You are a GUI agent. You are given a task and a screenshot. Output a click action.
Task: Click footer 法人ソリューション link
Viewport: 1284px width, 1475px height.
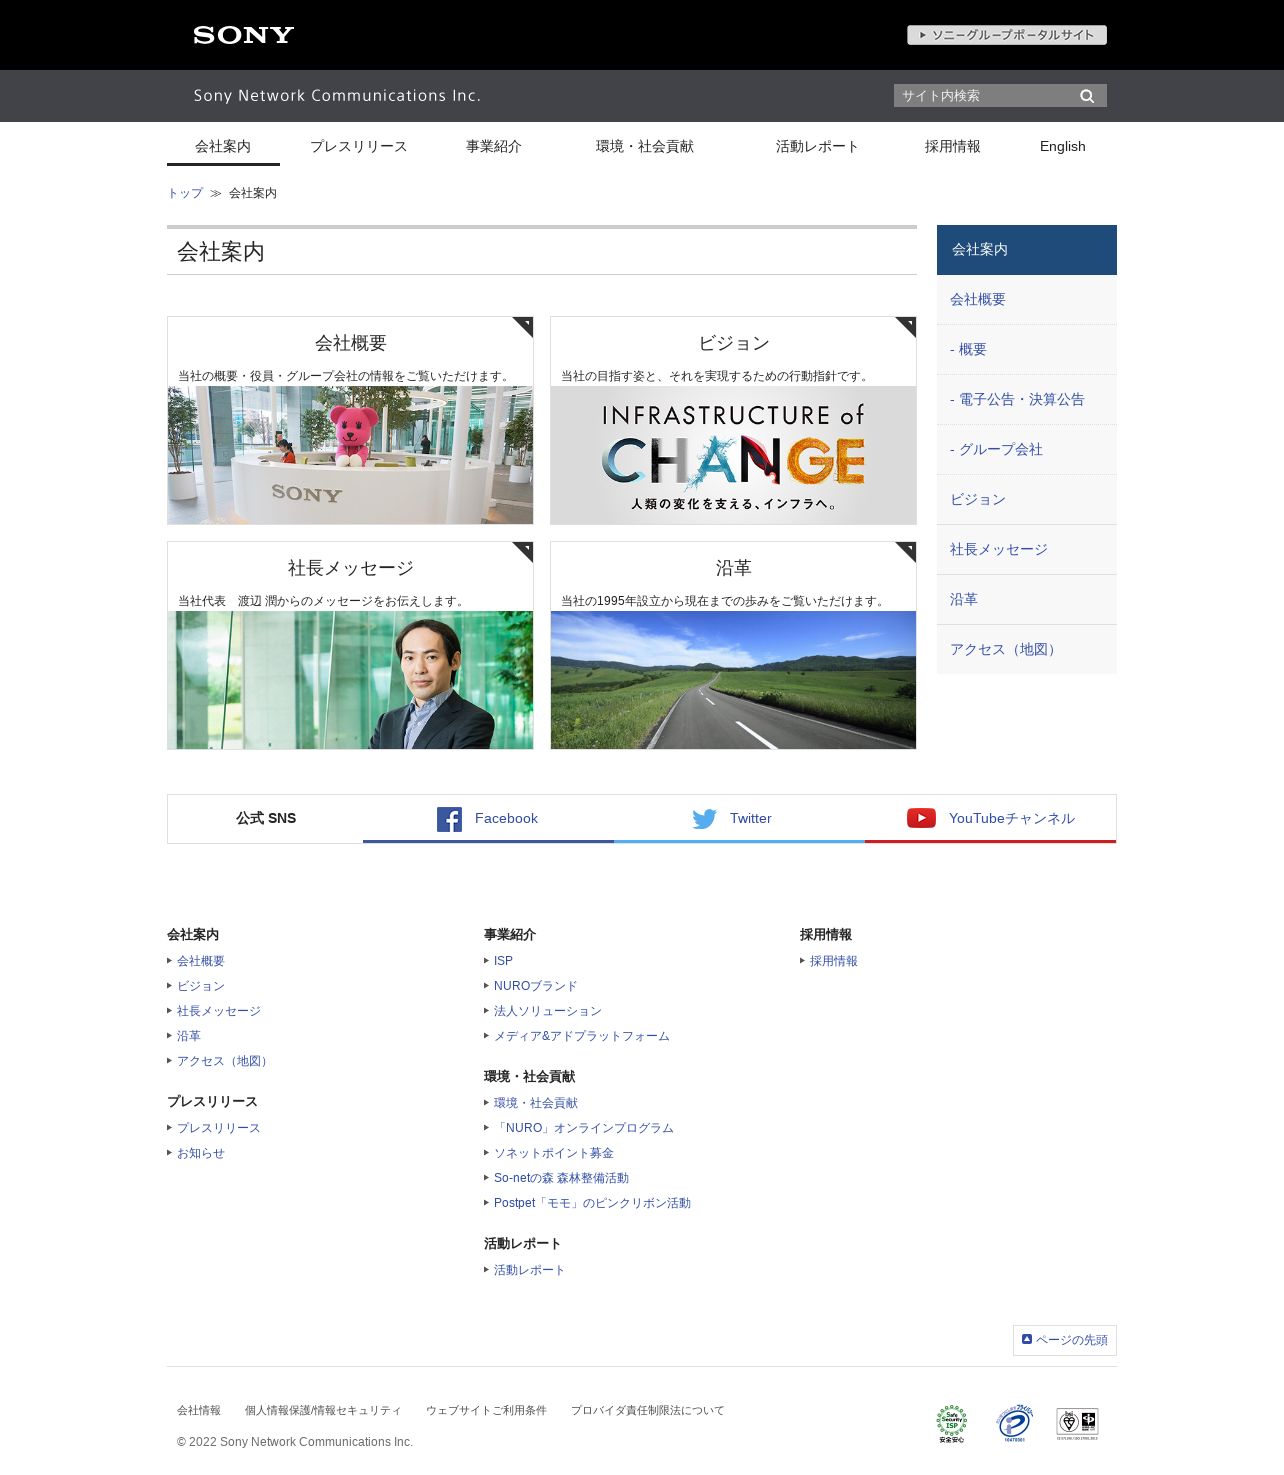pyautogui.click(x=548, y=1011)
